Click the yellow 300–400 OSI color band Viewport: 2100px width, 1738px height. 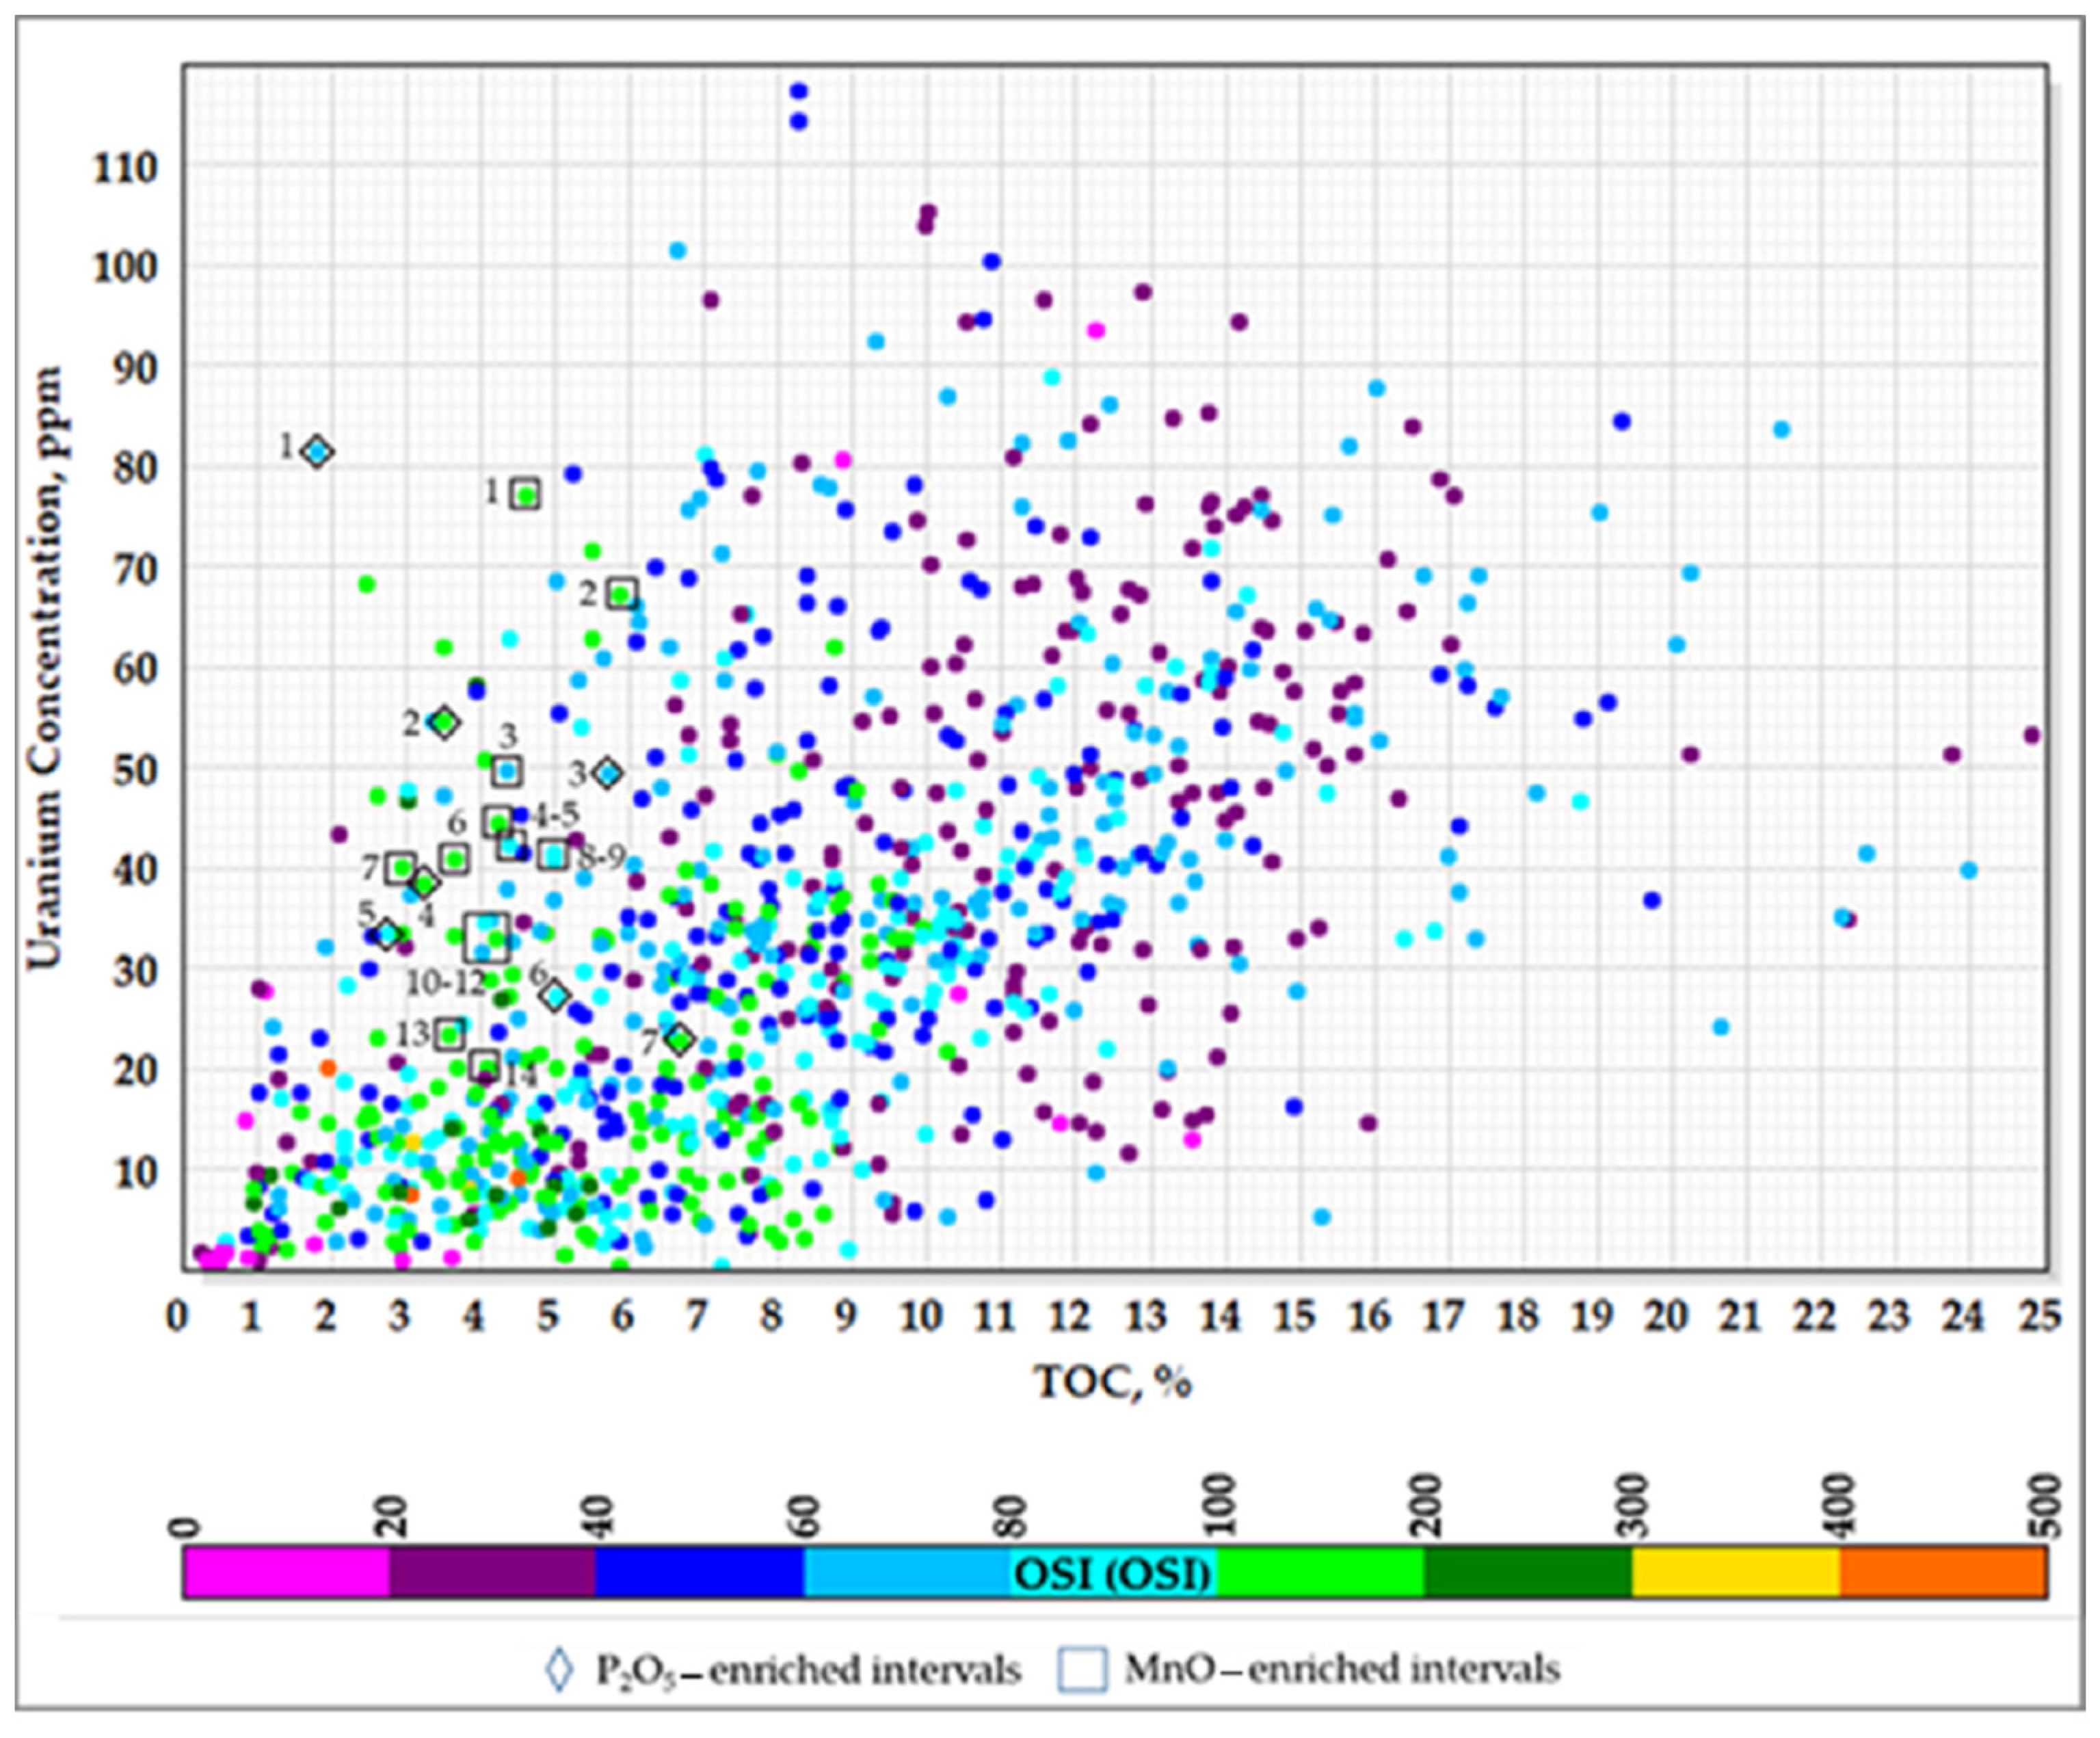(x=1735, y=1573)
